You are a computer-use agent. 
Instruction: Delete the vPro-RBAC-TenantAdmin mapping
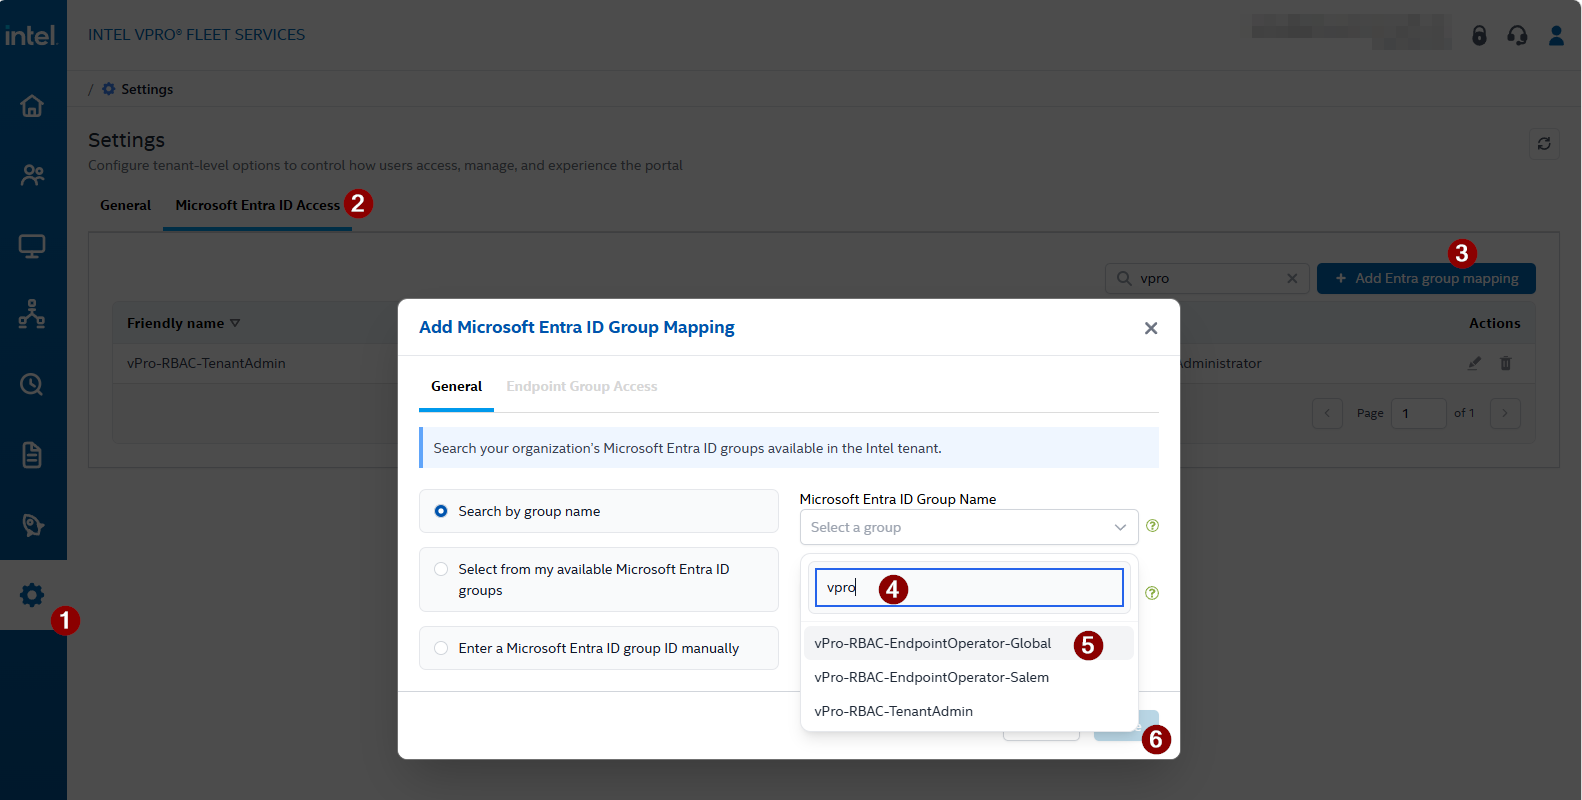click(x=1505, y=363)
